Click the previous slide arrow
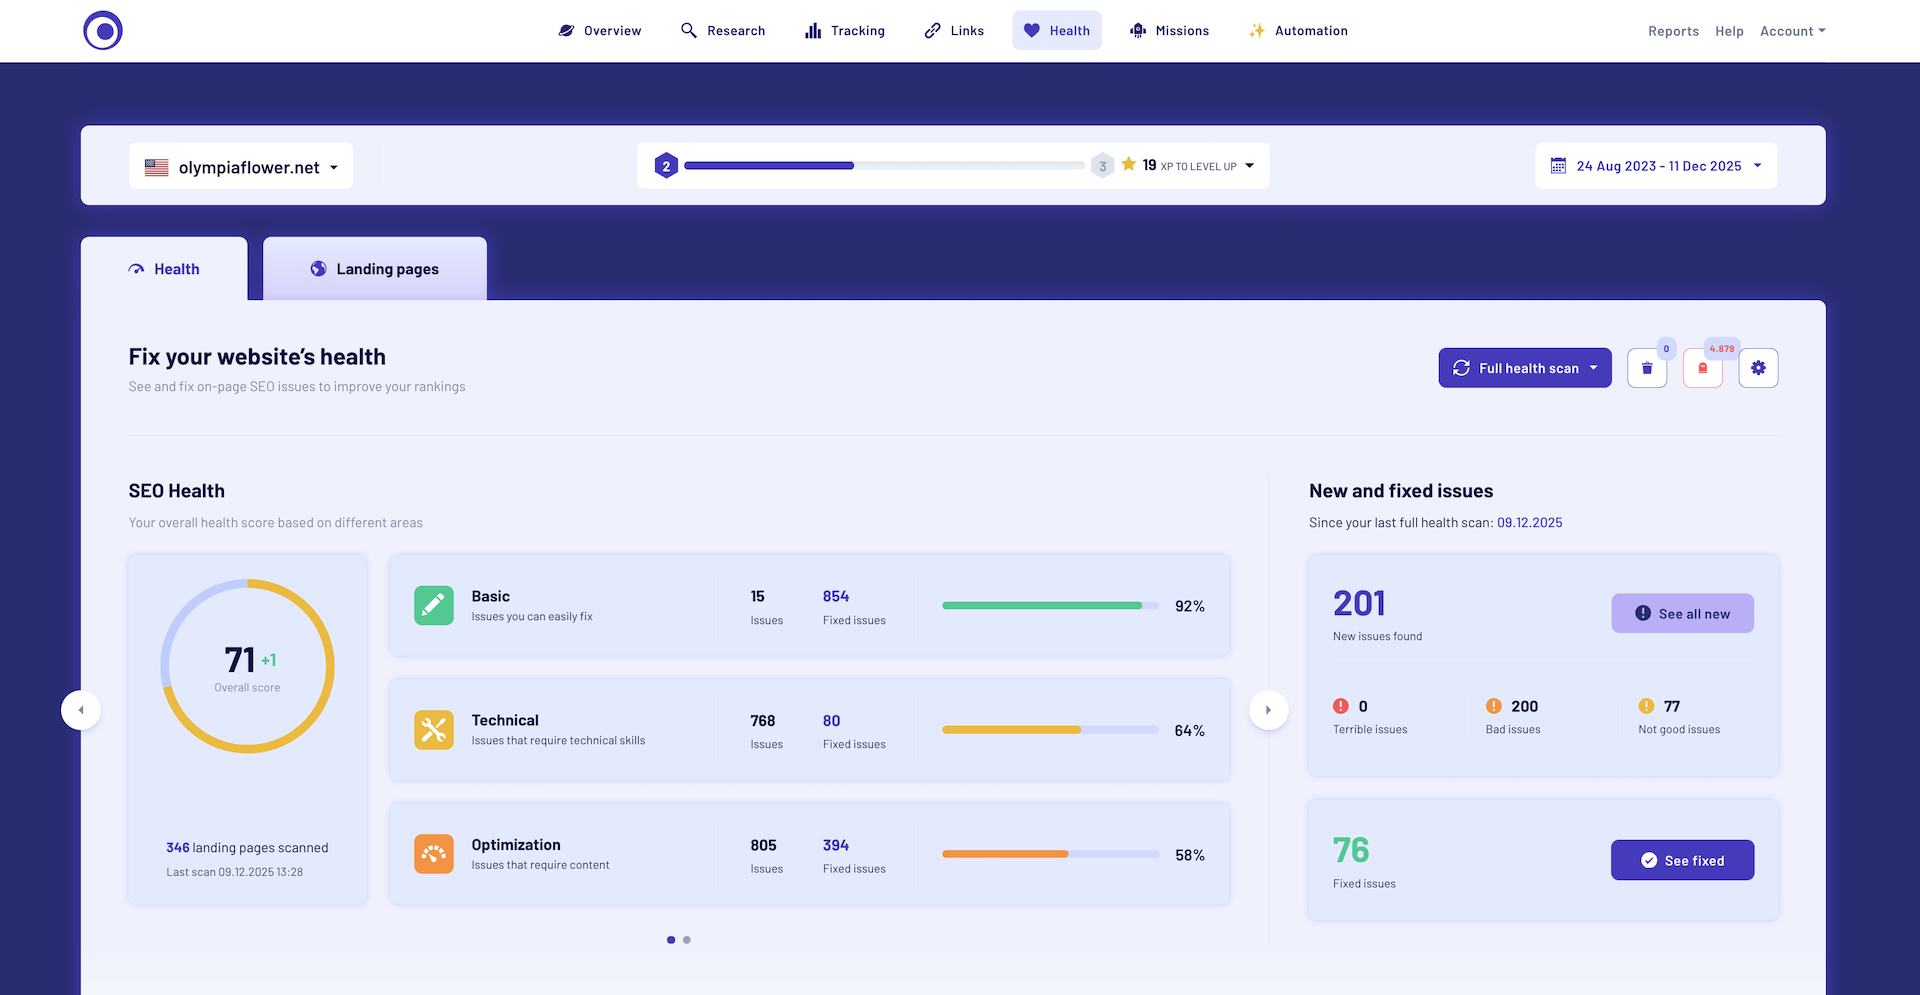 [81, 710]
